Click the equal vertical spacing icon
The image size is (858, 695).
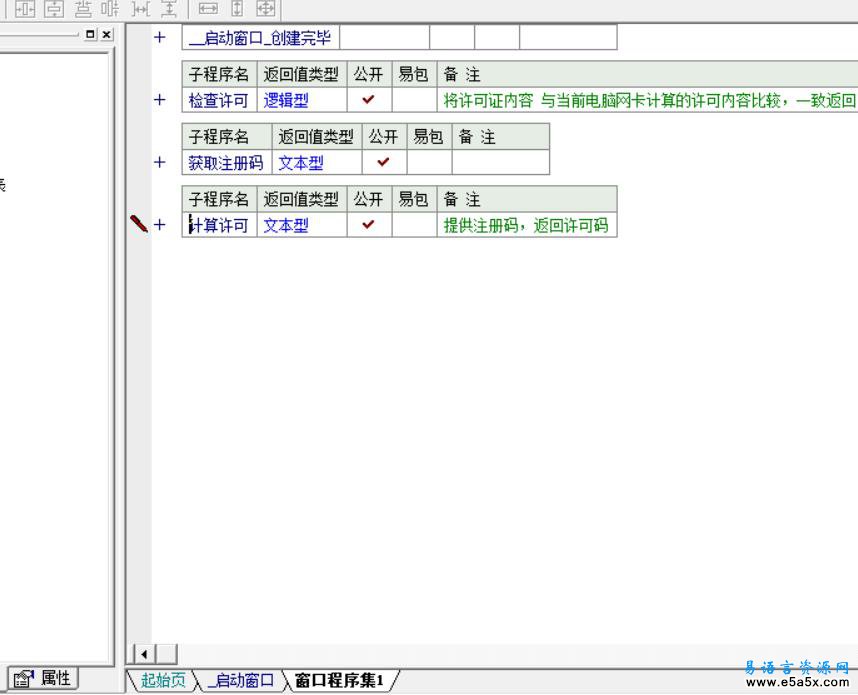coord(169,8)
